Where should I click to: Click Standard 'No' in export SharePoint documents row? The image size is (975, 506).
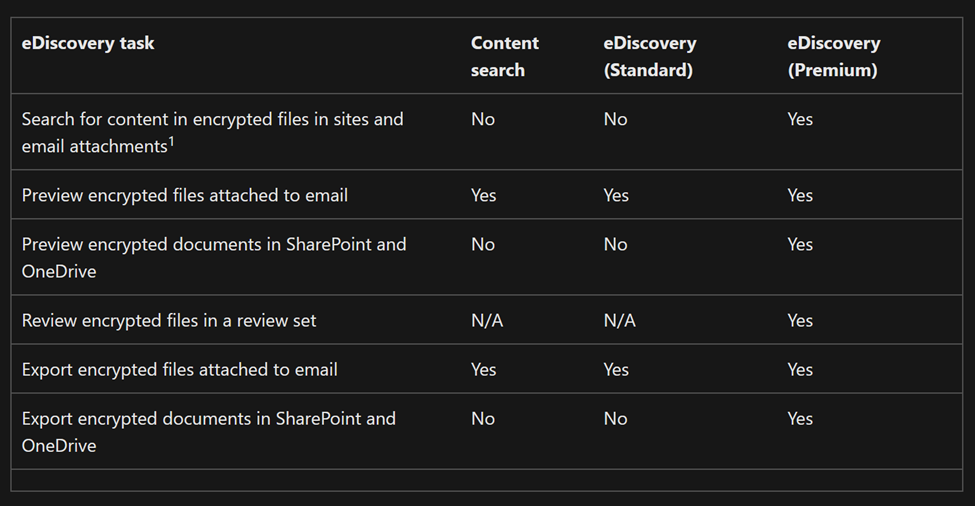pyautogui.click(x=615, y=419)
